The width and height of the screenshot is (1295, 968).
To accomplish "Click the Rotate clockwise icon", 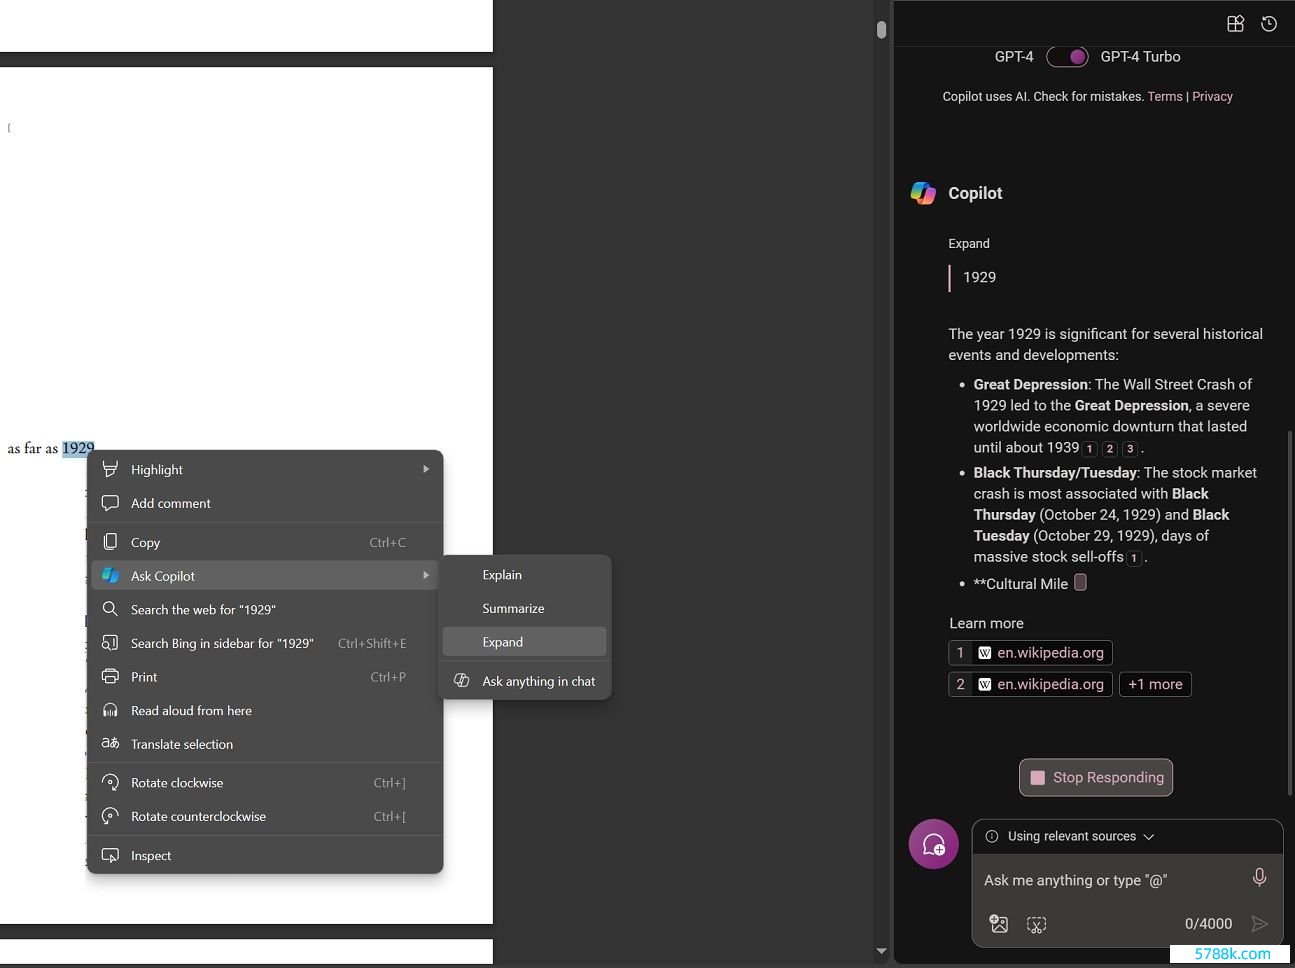I will click(111, 783).
